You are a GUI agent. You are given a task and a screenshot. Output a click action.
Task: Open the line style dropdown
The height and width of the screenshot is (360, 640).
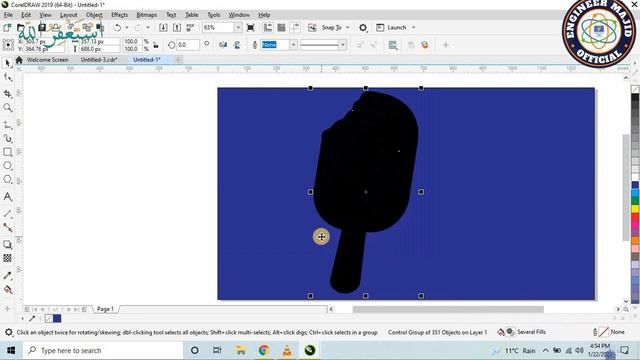(343, 45)
